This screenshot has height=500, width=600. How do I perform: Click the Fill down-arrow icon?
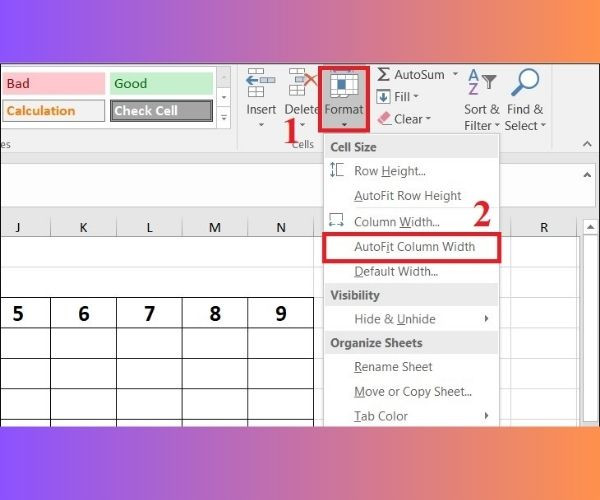[383, 97]
